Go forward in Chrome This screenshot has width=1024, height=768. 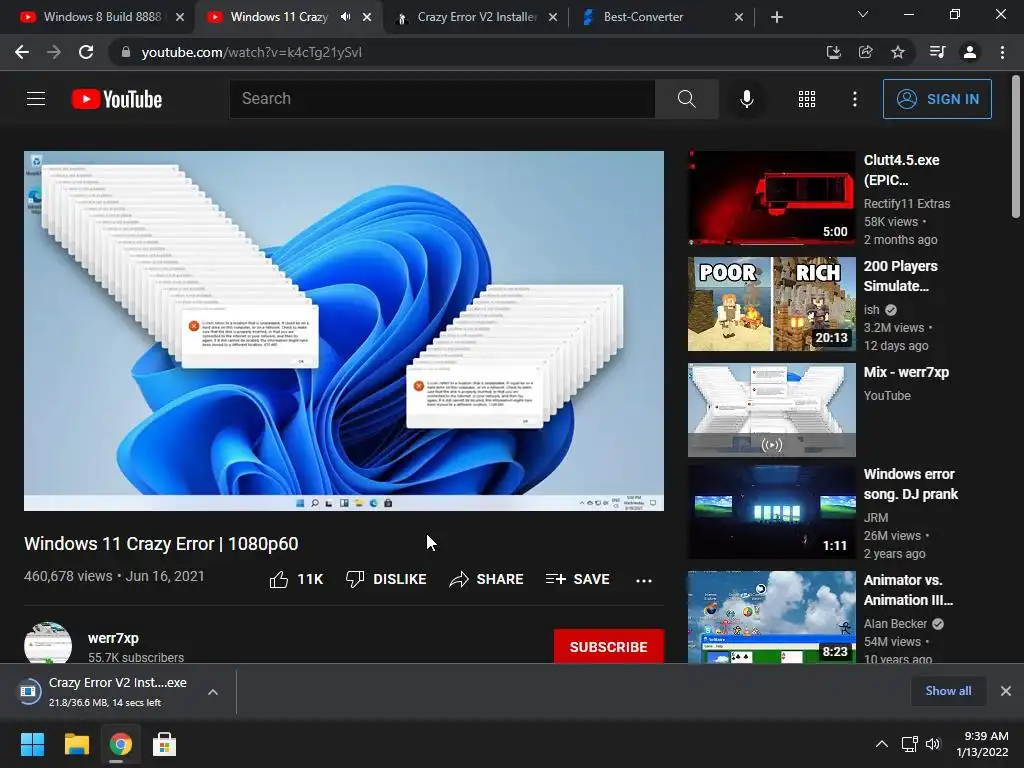[54, 52]
